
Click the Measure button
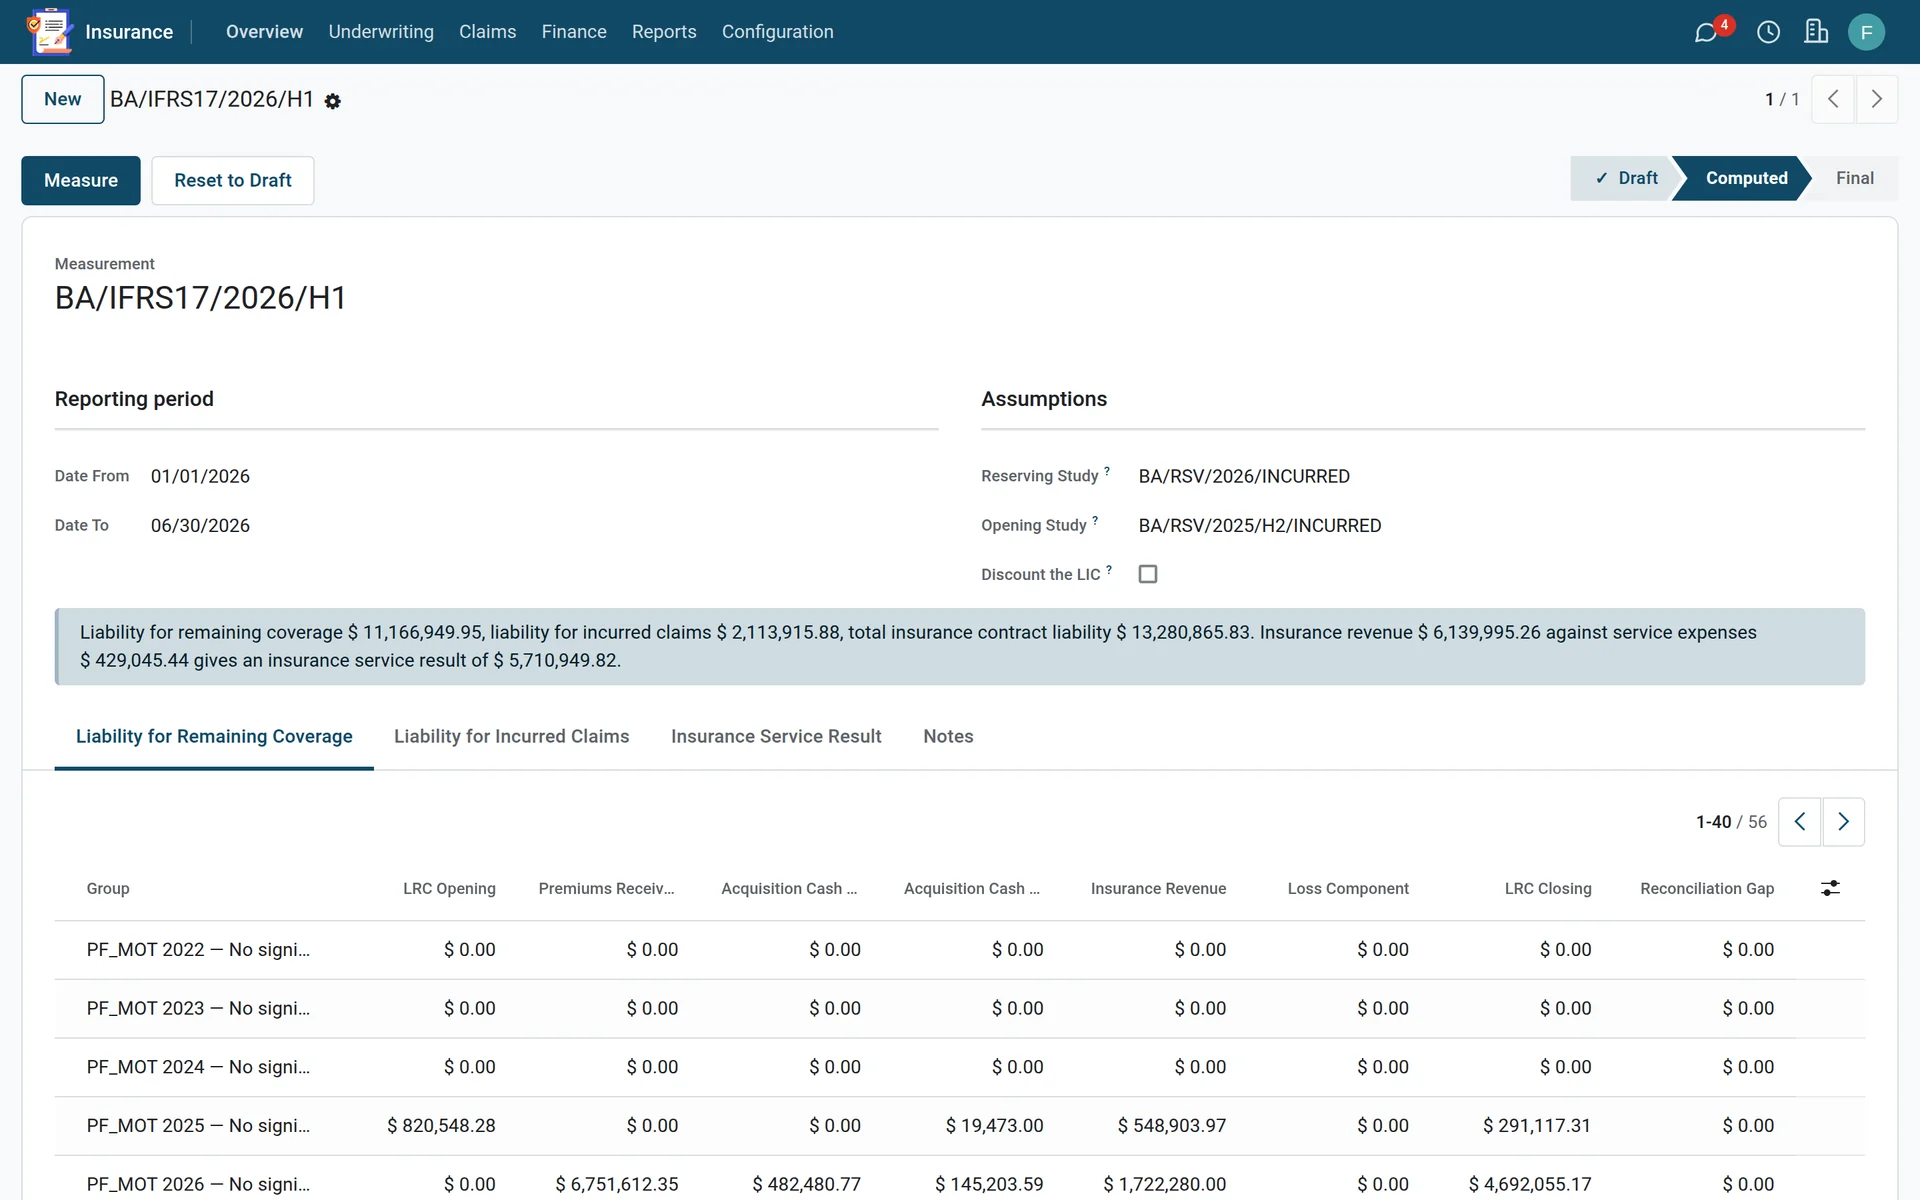81,181
